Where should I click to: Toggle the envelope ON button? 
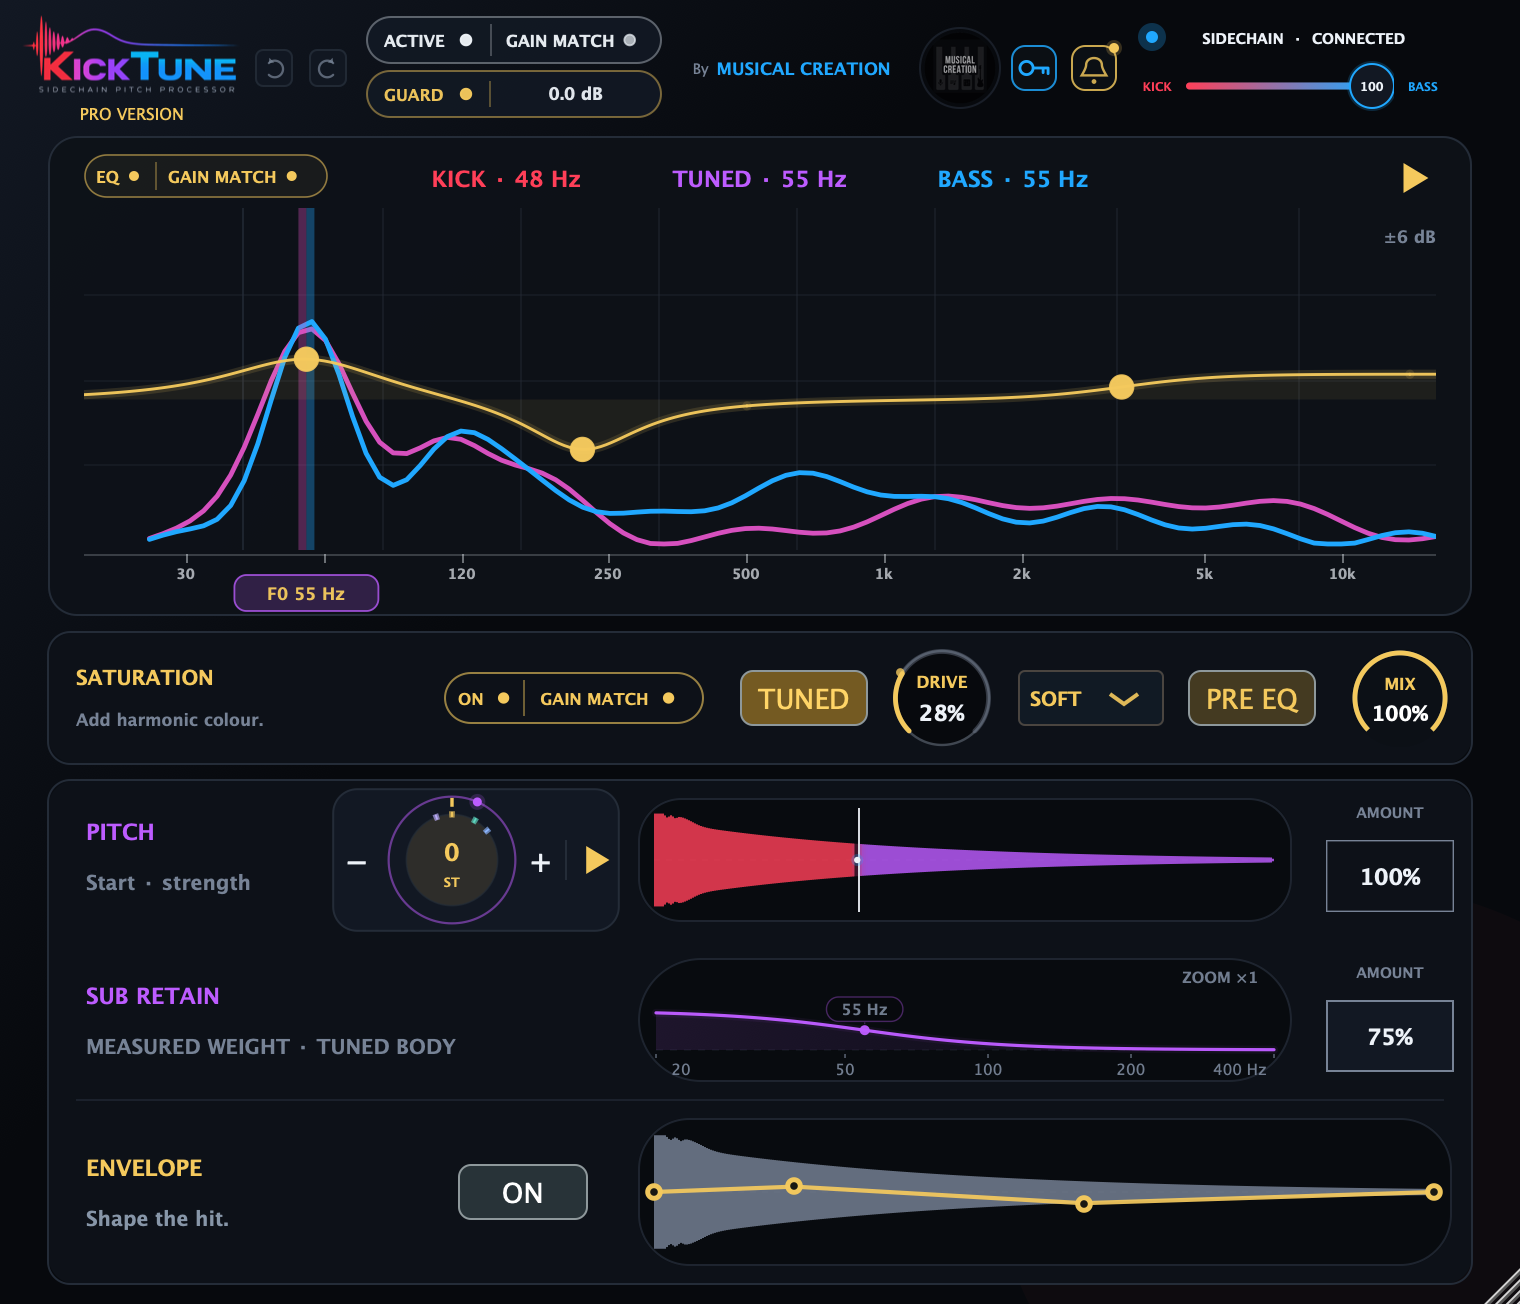522,1192
